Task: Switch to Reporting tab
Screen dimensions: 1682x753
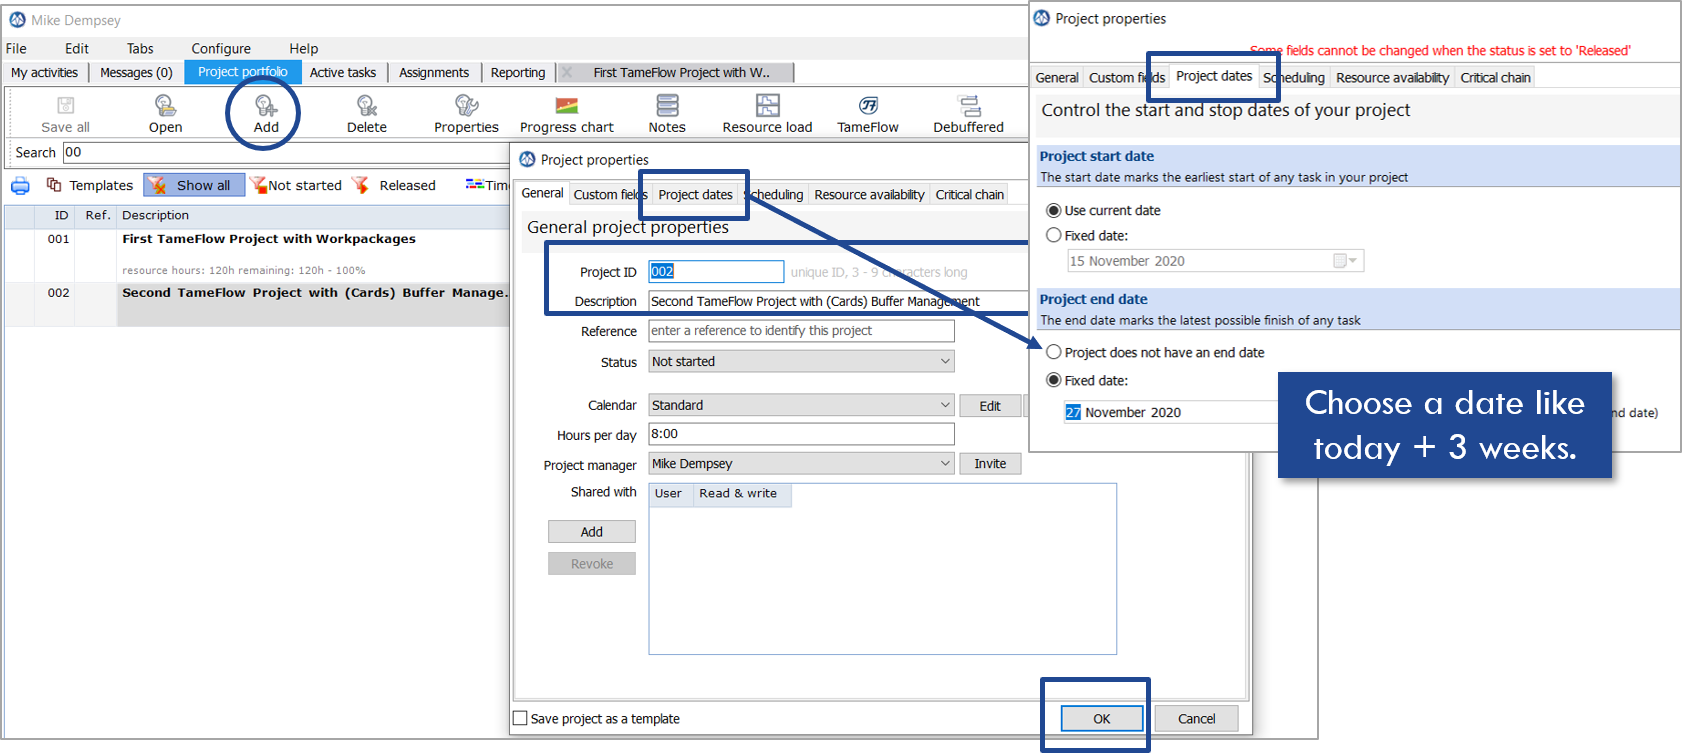Action: point(518,72)
